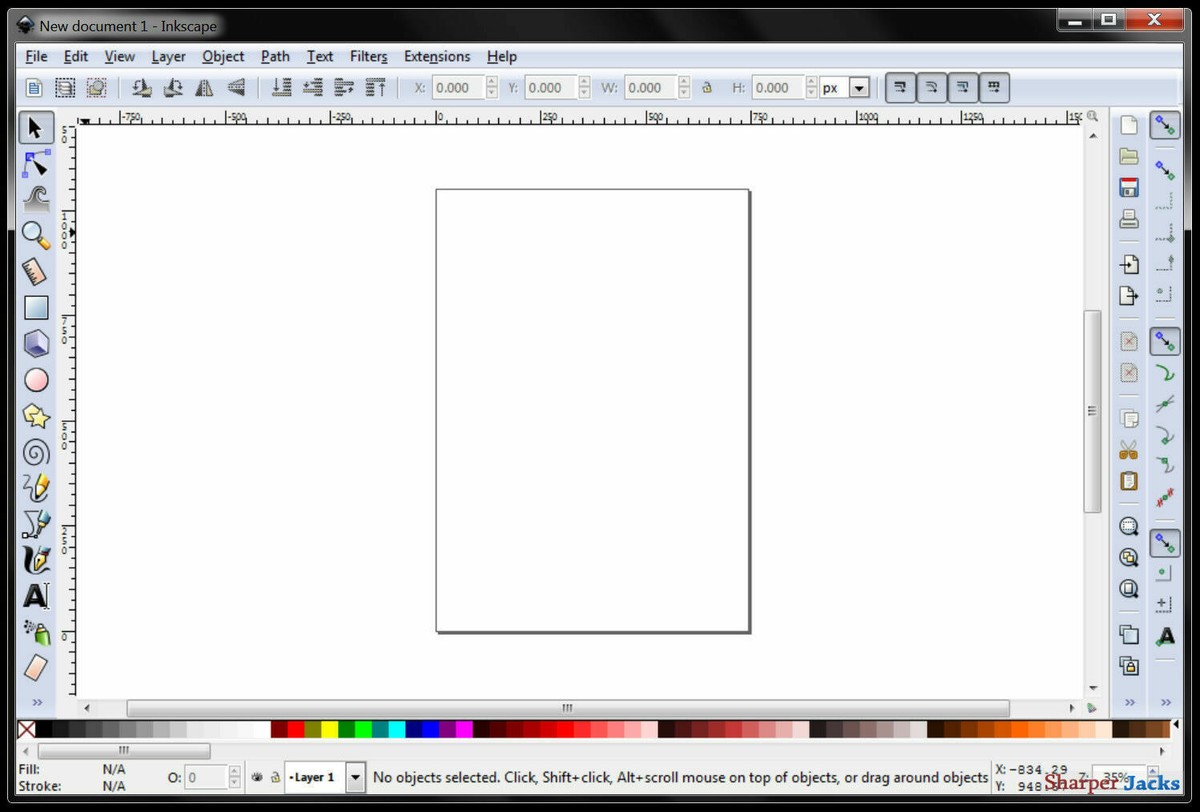This screenshot has height=812, width=1200.
Task: Click the Paste clipboard icon
Action: (1129, 481)
